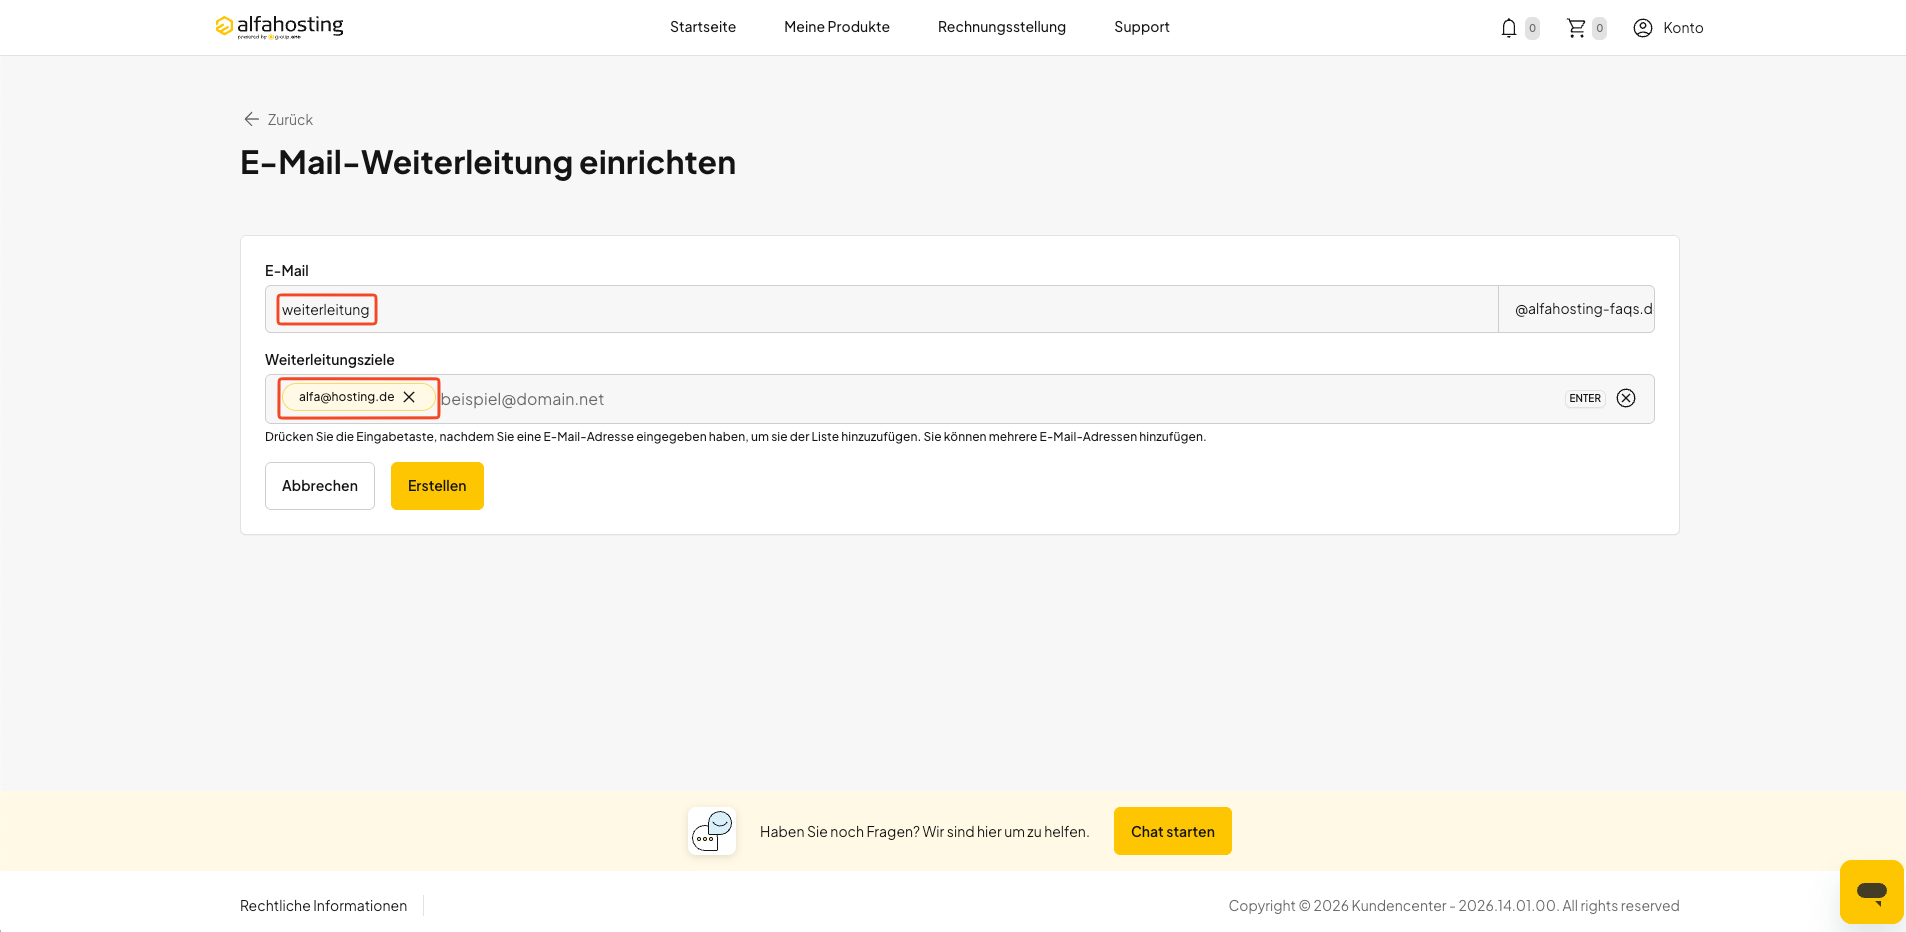Open notifications bell icon
The height and width of the screenshot is (932, 1906).
(1509, 28)
